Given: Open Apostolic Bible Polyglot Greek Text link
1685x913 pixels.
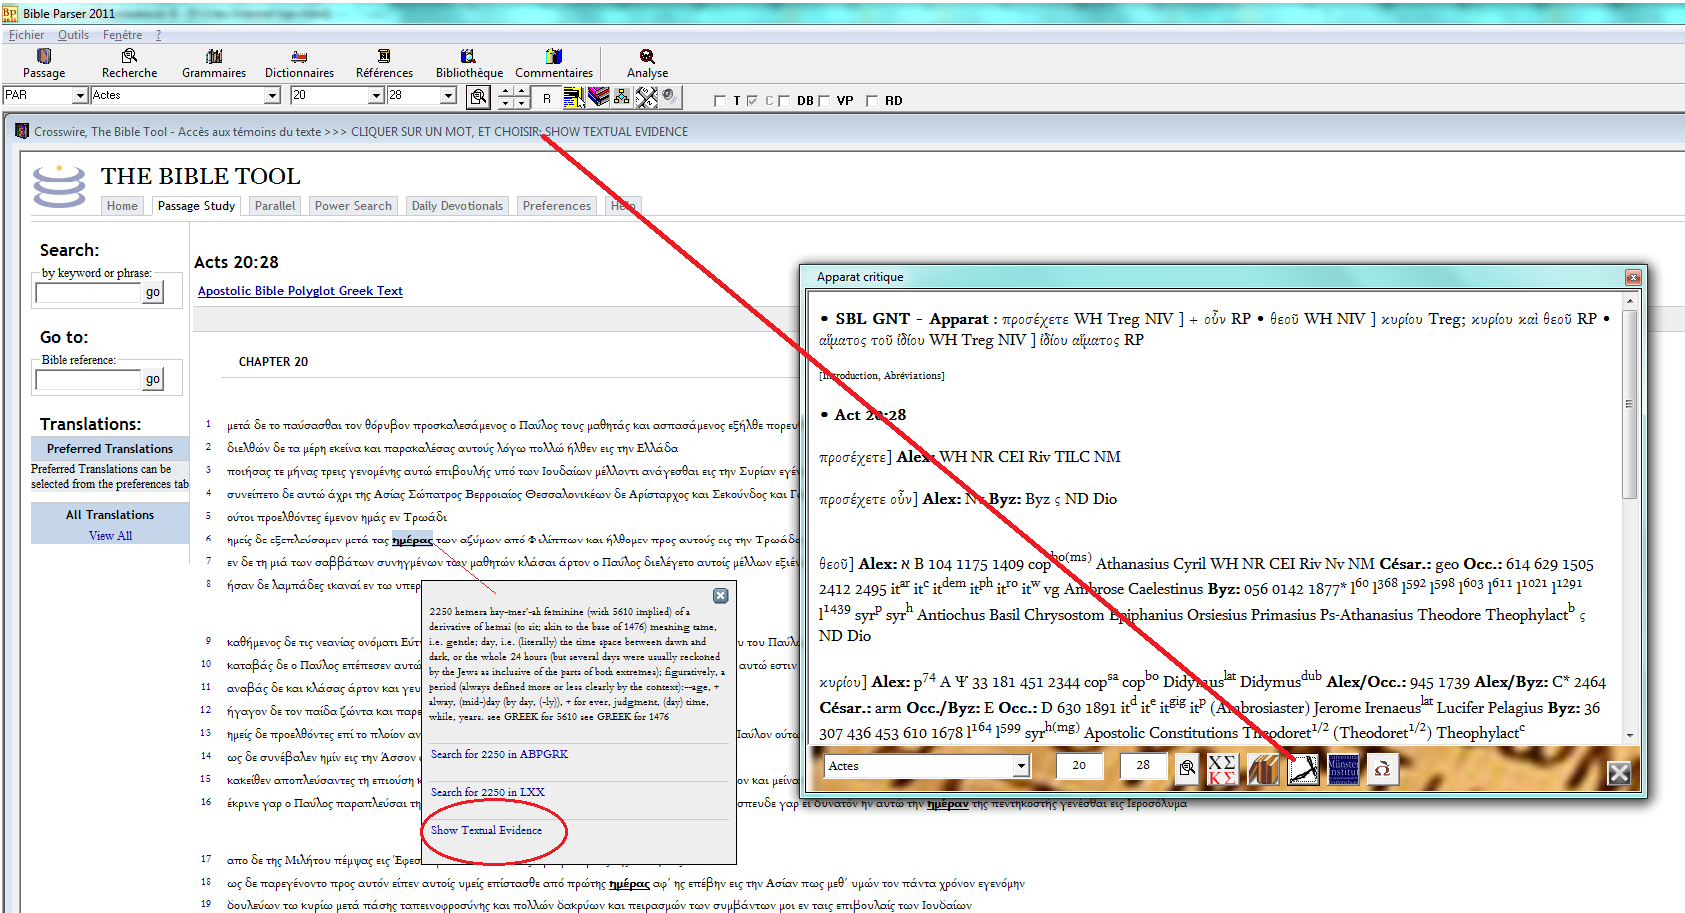Looking at the screenshot, I should coord(300,291).
